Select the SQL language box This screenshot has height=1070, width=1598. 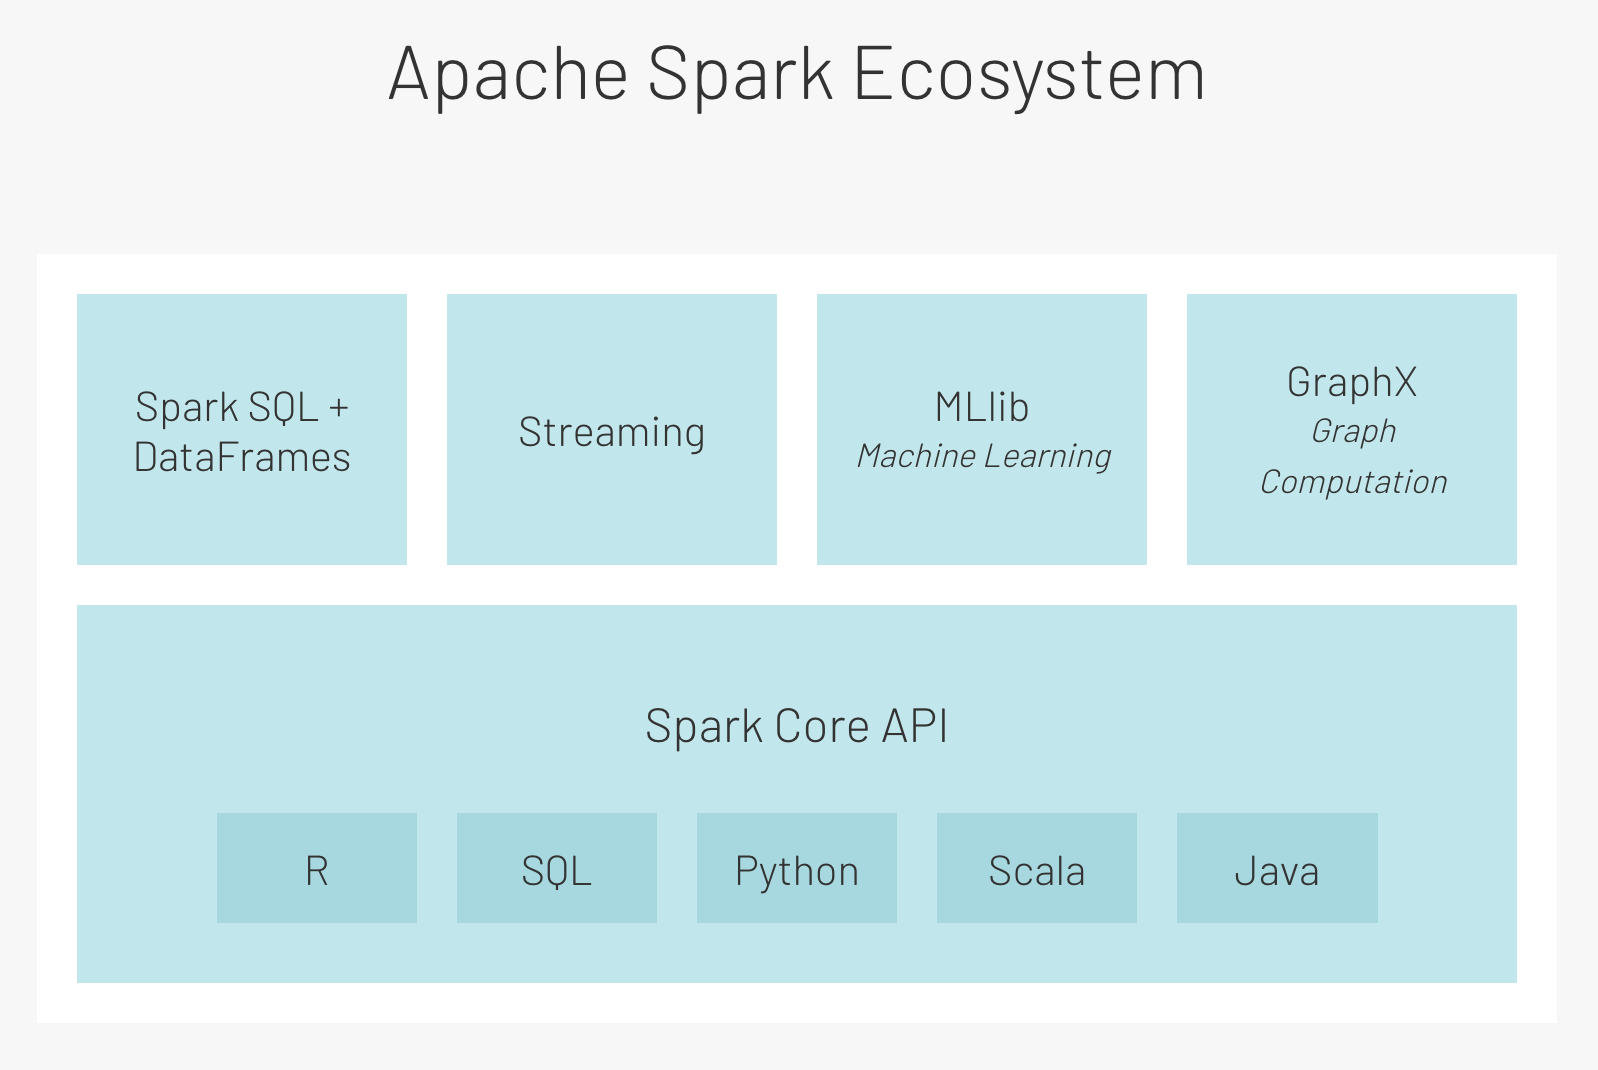tap(557, 868)
